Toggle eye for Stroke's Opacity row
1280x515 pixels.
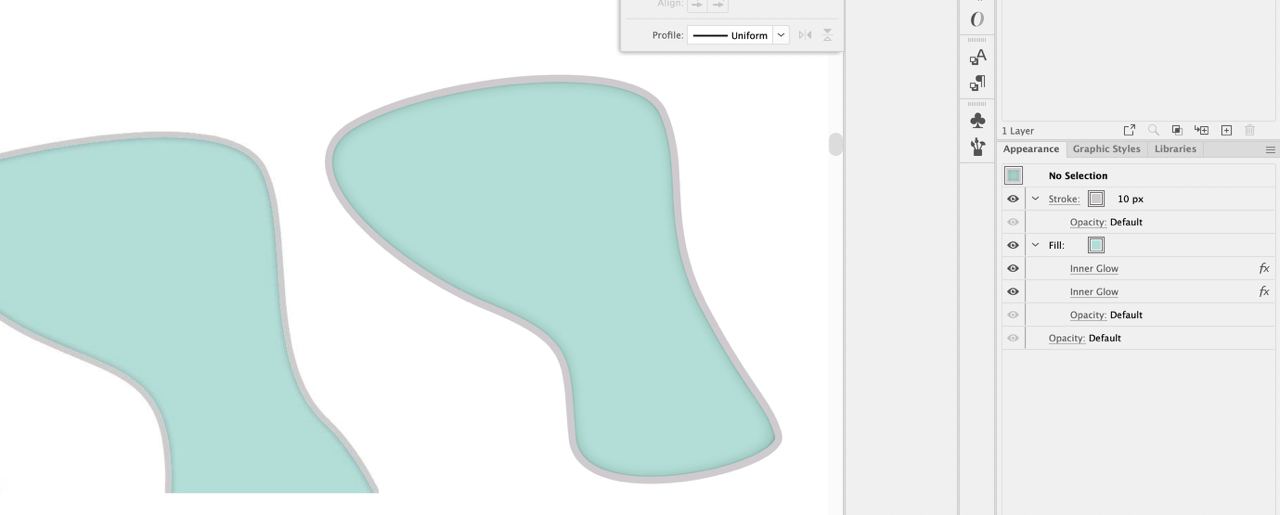(1013, 222)
